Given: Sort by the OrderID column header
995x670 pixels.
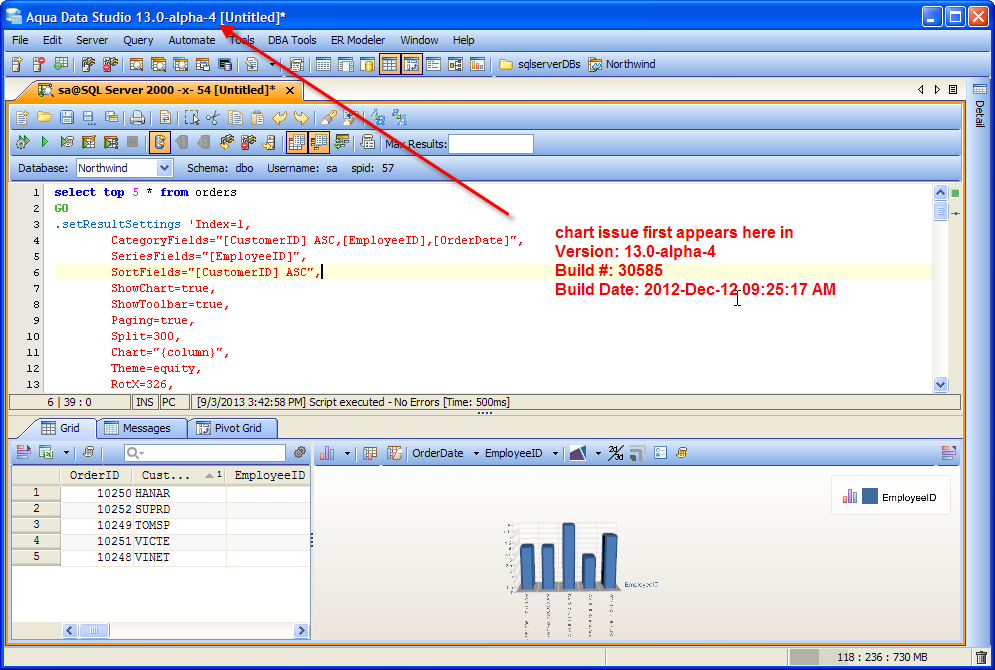Looking at the screenshot, I should click(x=96, y=475).
